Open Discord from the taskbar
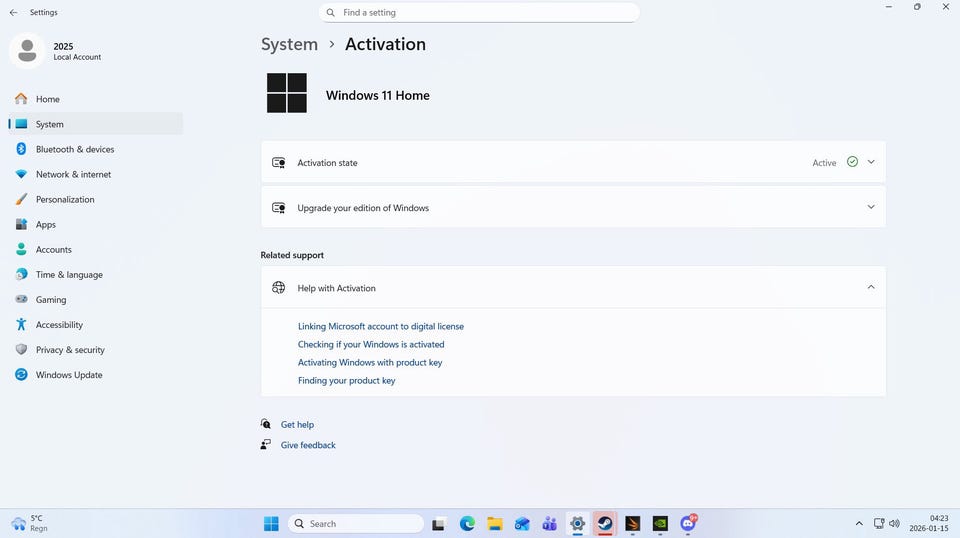Viewport: 960px width, 538px height. (x=688, y=523)
